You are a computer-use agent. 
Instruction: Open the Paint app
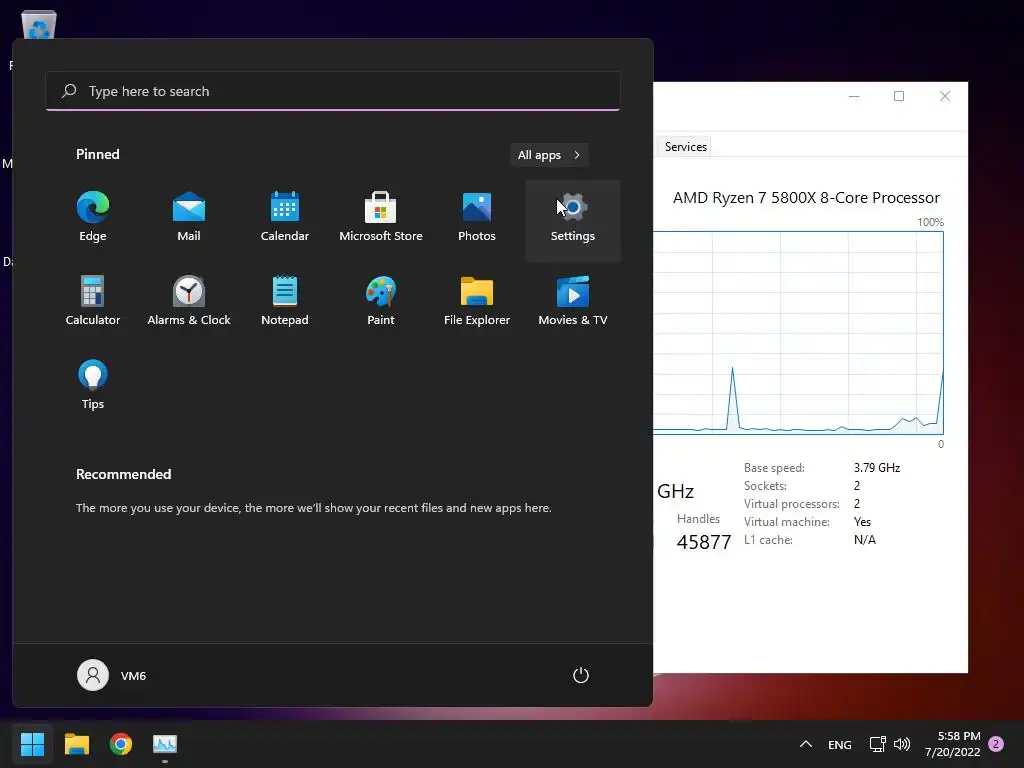381,301
